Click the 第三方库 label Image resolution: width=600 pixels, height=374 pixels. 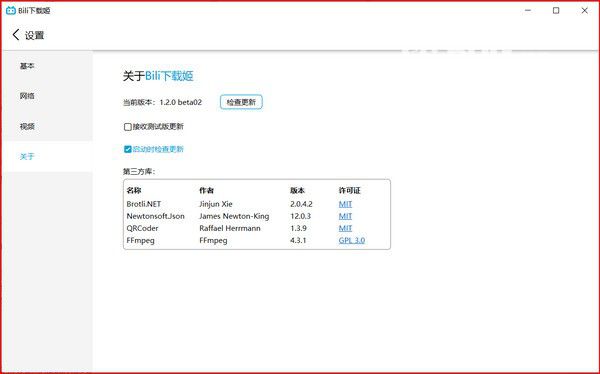[139, 171]
